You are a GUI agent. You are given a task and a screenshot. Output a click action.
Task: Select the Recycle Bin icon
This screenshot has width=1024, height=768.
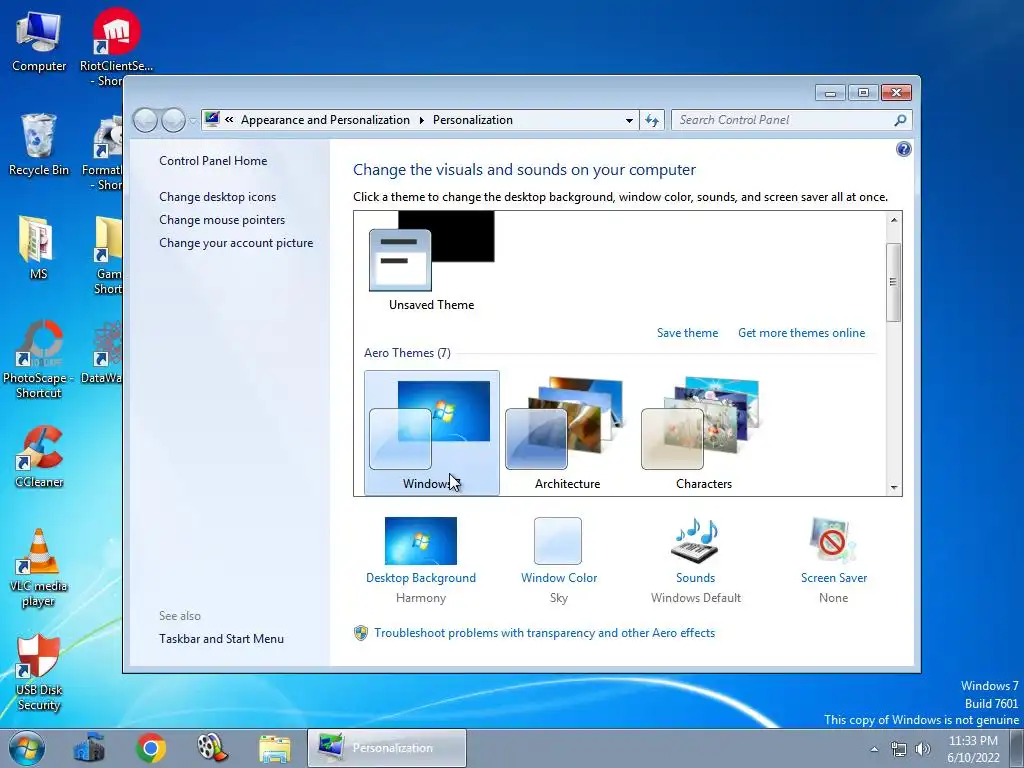39,145
